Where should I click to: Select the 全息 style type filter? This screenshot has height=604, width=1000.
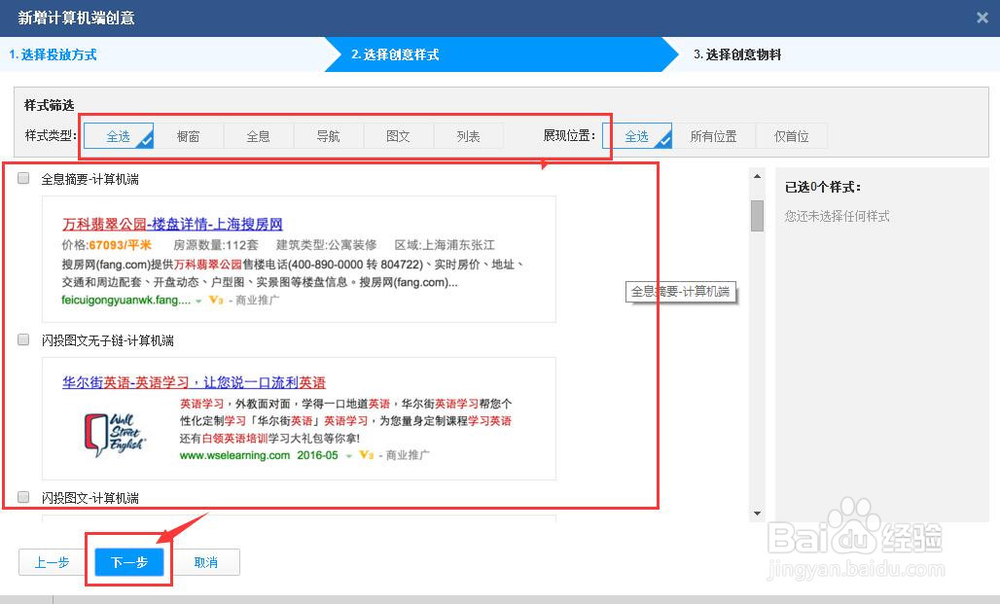pyautogui.click(x=259, y=135)
